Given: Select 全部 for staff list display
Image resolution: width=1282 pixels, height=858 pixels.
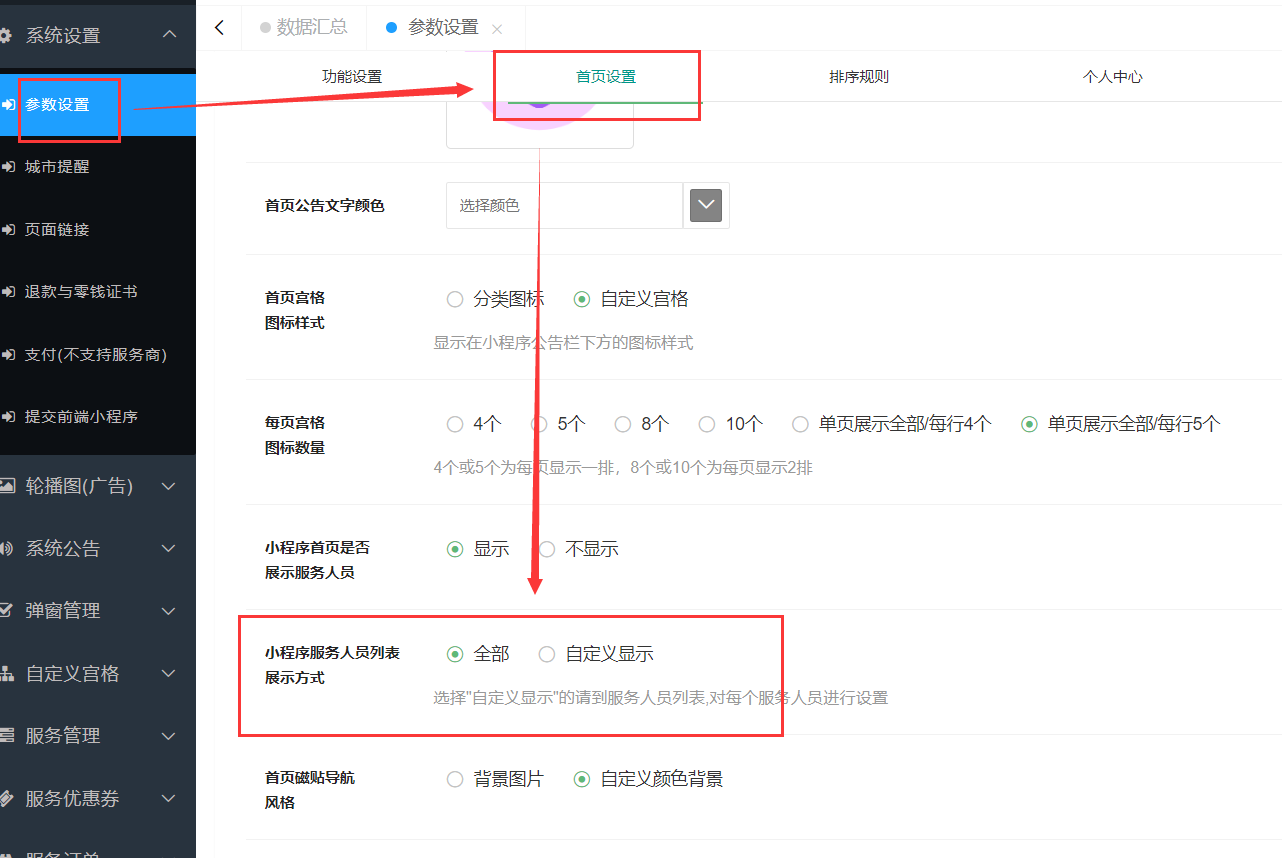Looking at the screenshot, I should click(x=455, y=654).
